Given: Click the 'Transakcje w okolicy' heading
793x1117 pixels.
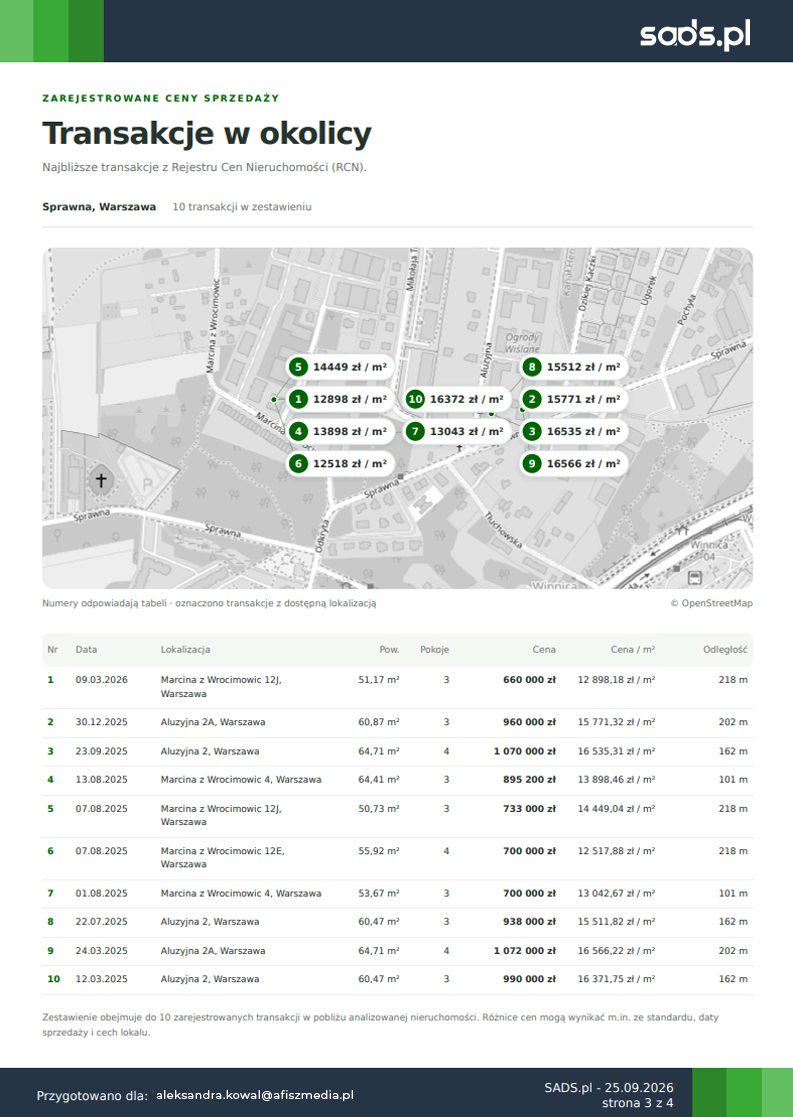Looking at the screenshot, I should (x=207, y=133).
